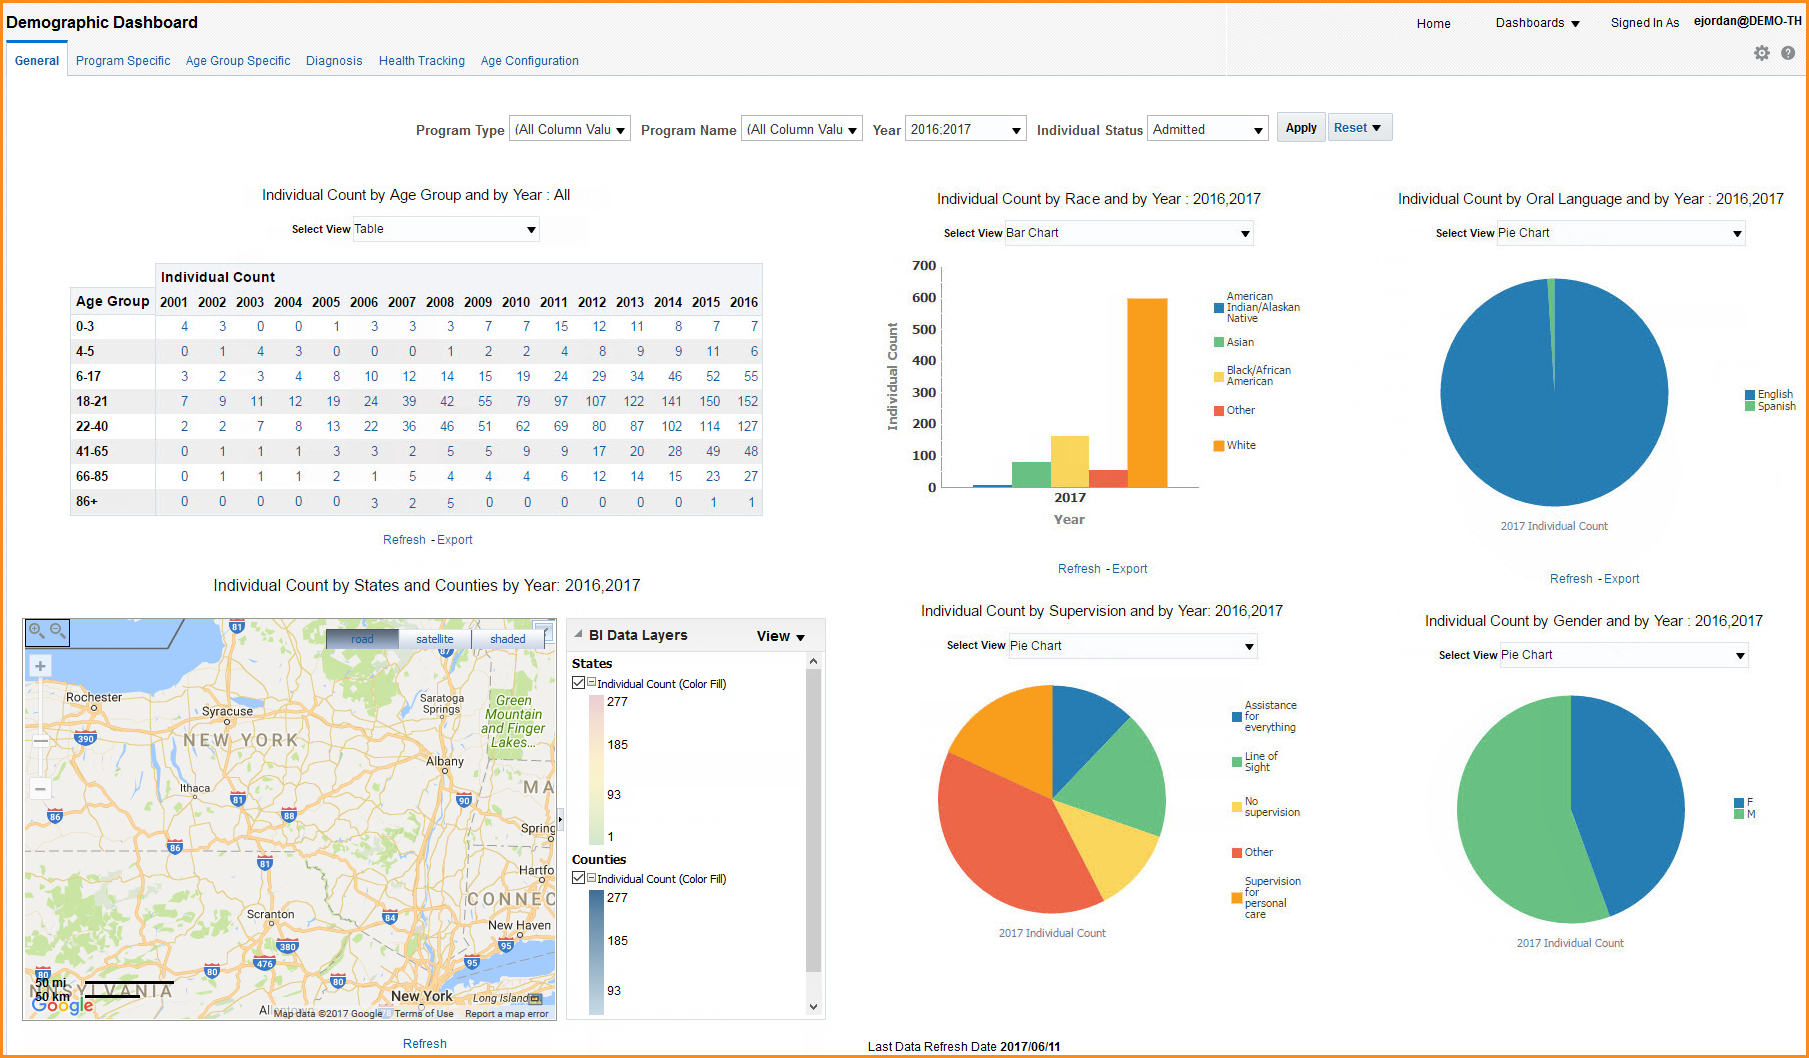Uncheck States Individual Count (Color Fill)
1809x1058 pixels.
[x=578, y=683]
